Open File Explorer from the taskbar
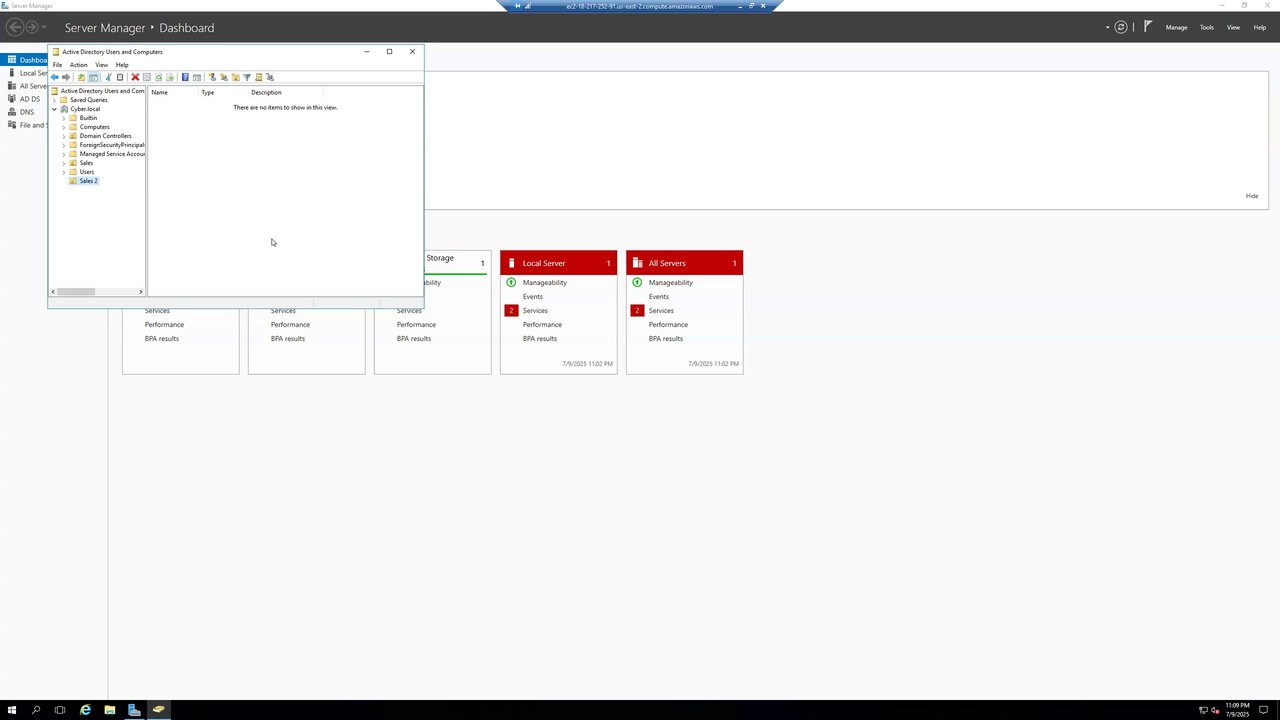Image resolution: width=1280 pixels, height=720 pixels. coord(109,710)
